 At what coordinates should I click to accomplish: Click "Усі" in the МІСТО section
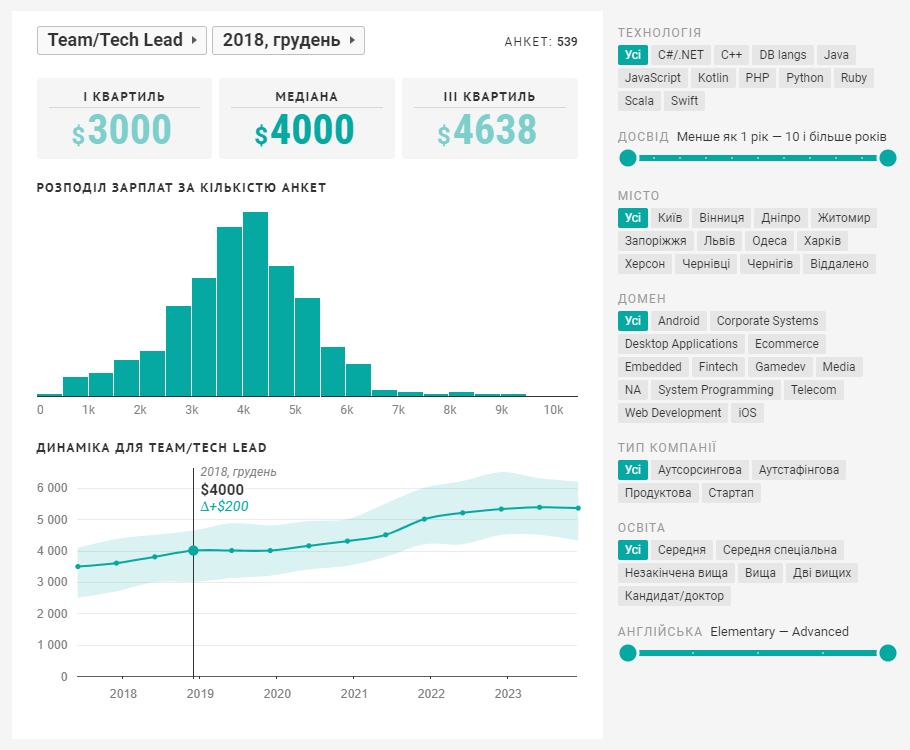tap(632, 217)
